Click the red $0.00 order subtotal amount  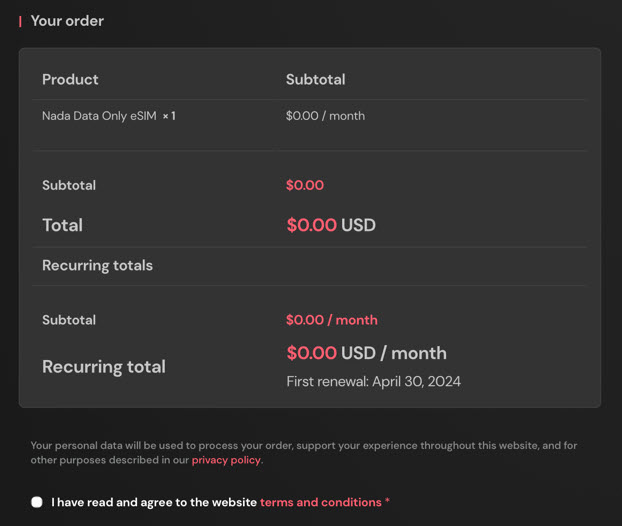305,185
